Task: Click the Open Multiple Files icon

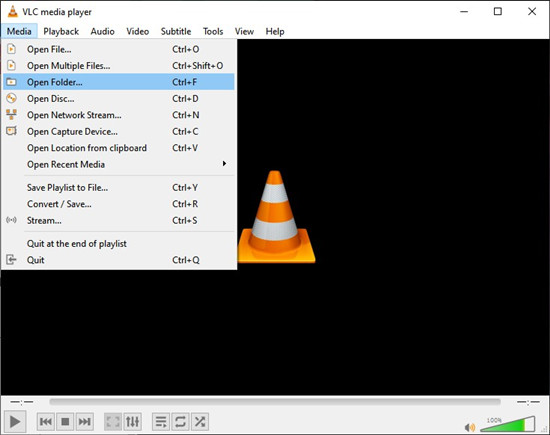Action: click(x=11, y=65)
